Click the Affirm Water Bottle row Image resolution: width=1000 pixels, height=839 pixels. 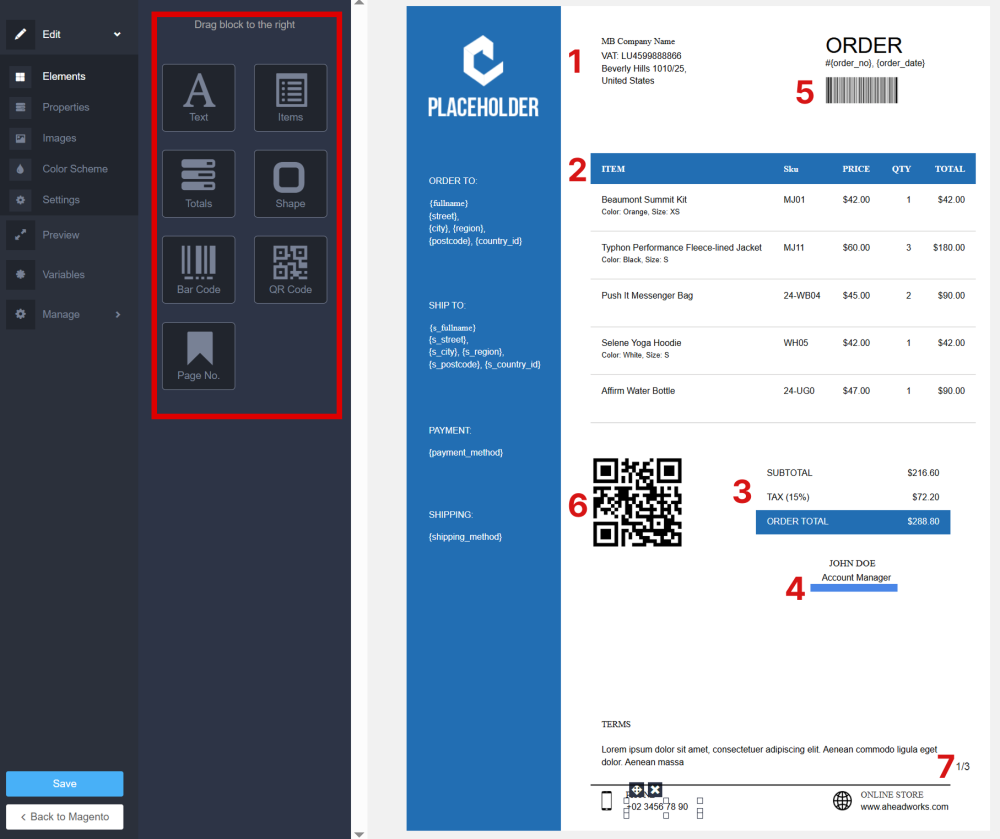point(783,398)
